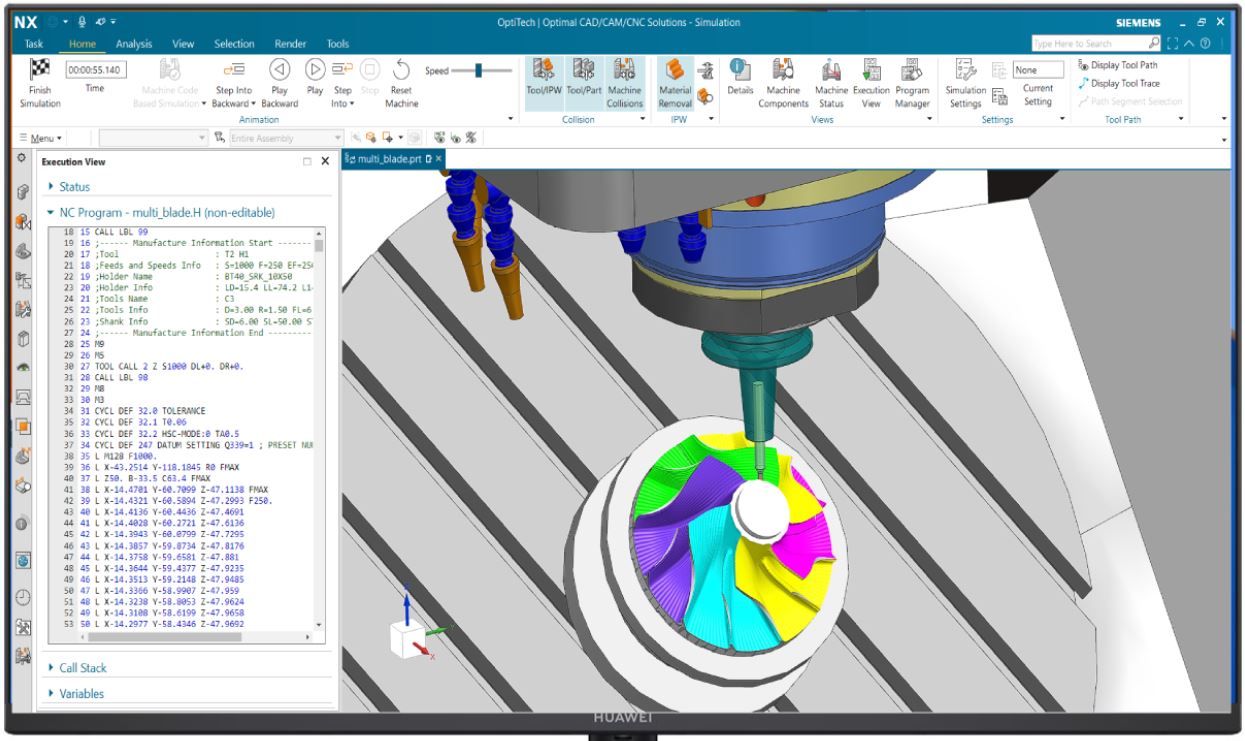Open the Render ribbon tab
Viewport: 1245px width, 741px height.
[x=290, y=44]
